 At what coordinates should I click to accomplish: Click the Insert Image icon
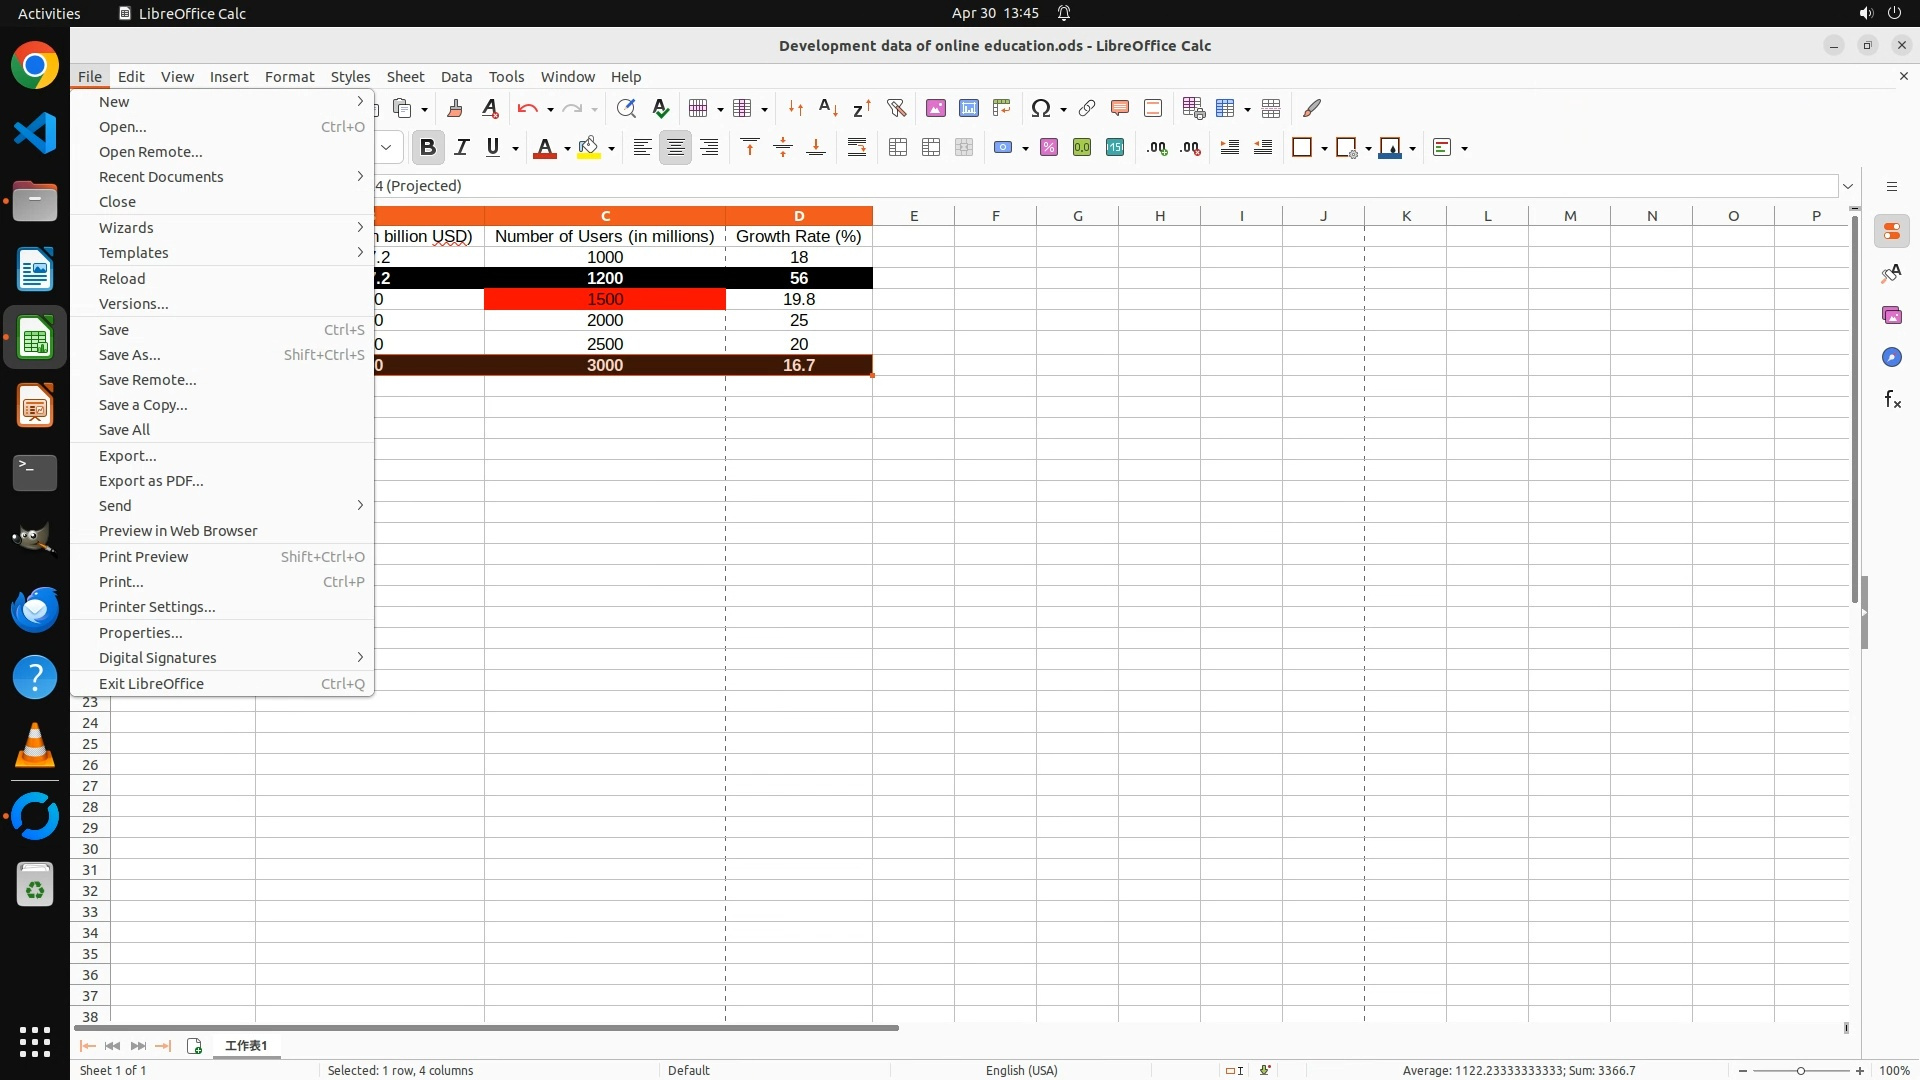pos(936,108)
